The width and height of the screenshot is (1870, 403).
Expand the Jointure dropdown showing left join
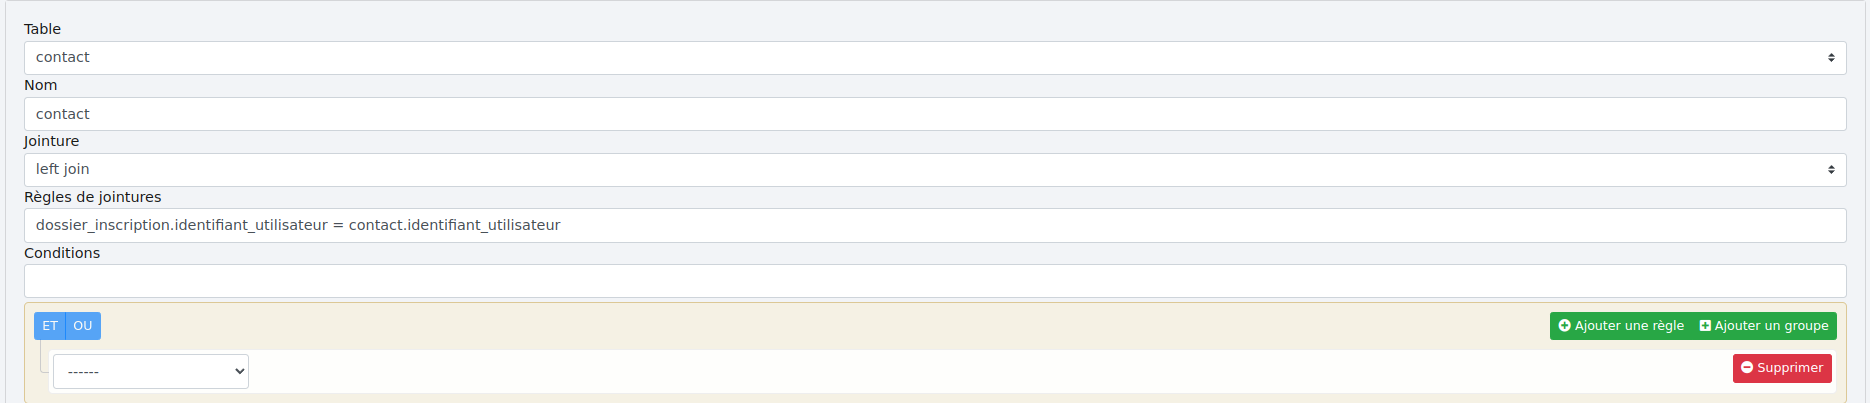click(x=930, y=170)
